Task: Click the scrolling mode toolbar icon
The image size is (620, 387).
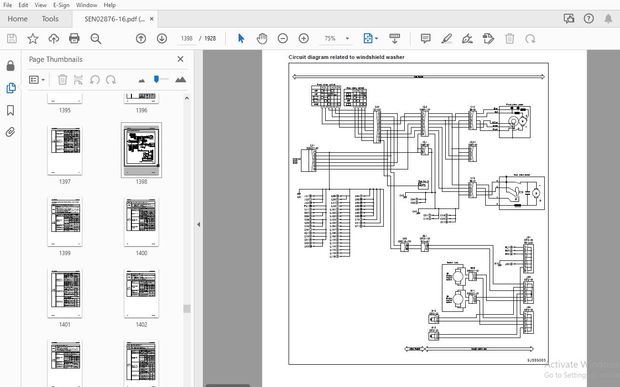Action: pos(394,38)
